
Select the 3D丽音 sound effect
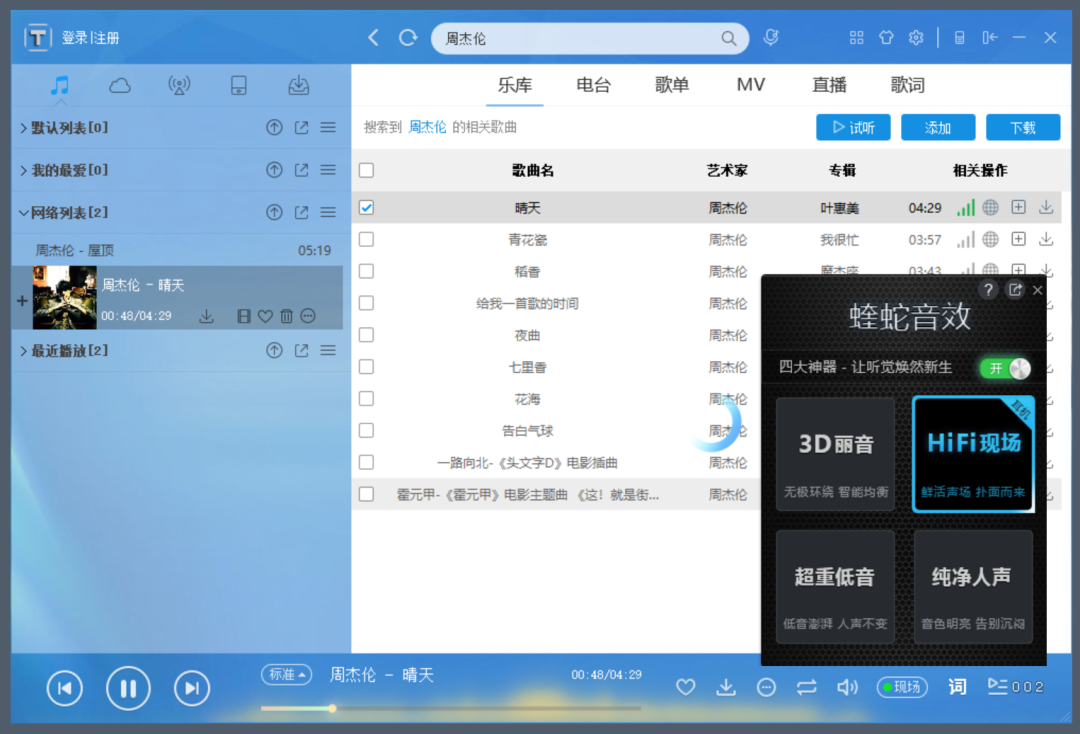coord(835,454)
